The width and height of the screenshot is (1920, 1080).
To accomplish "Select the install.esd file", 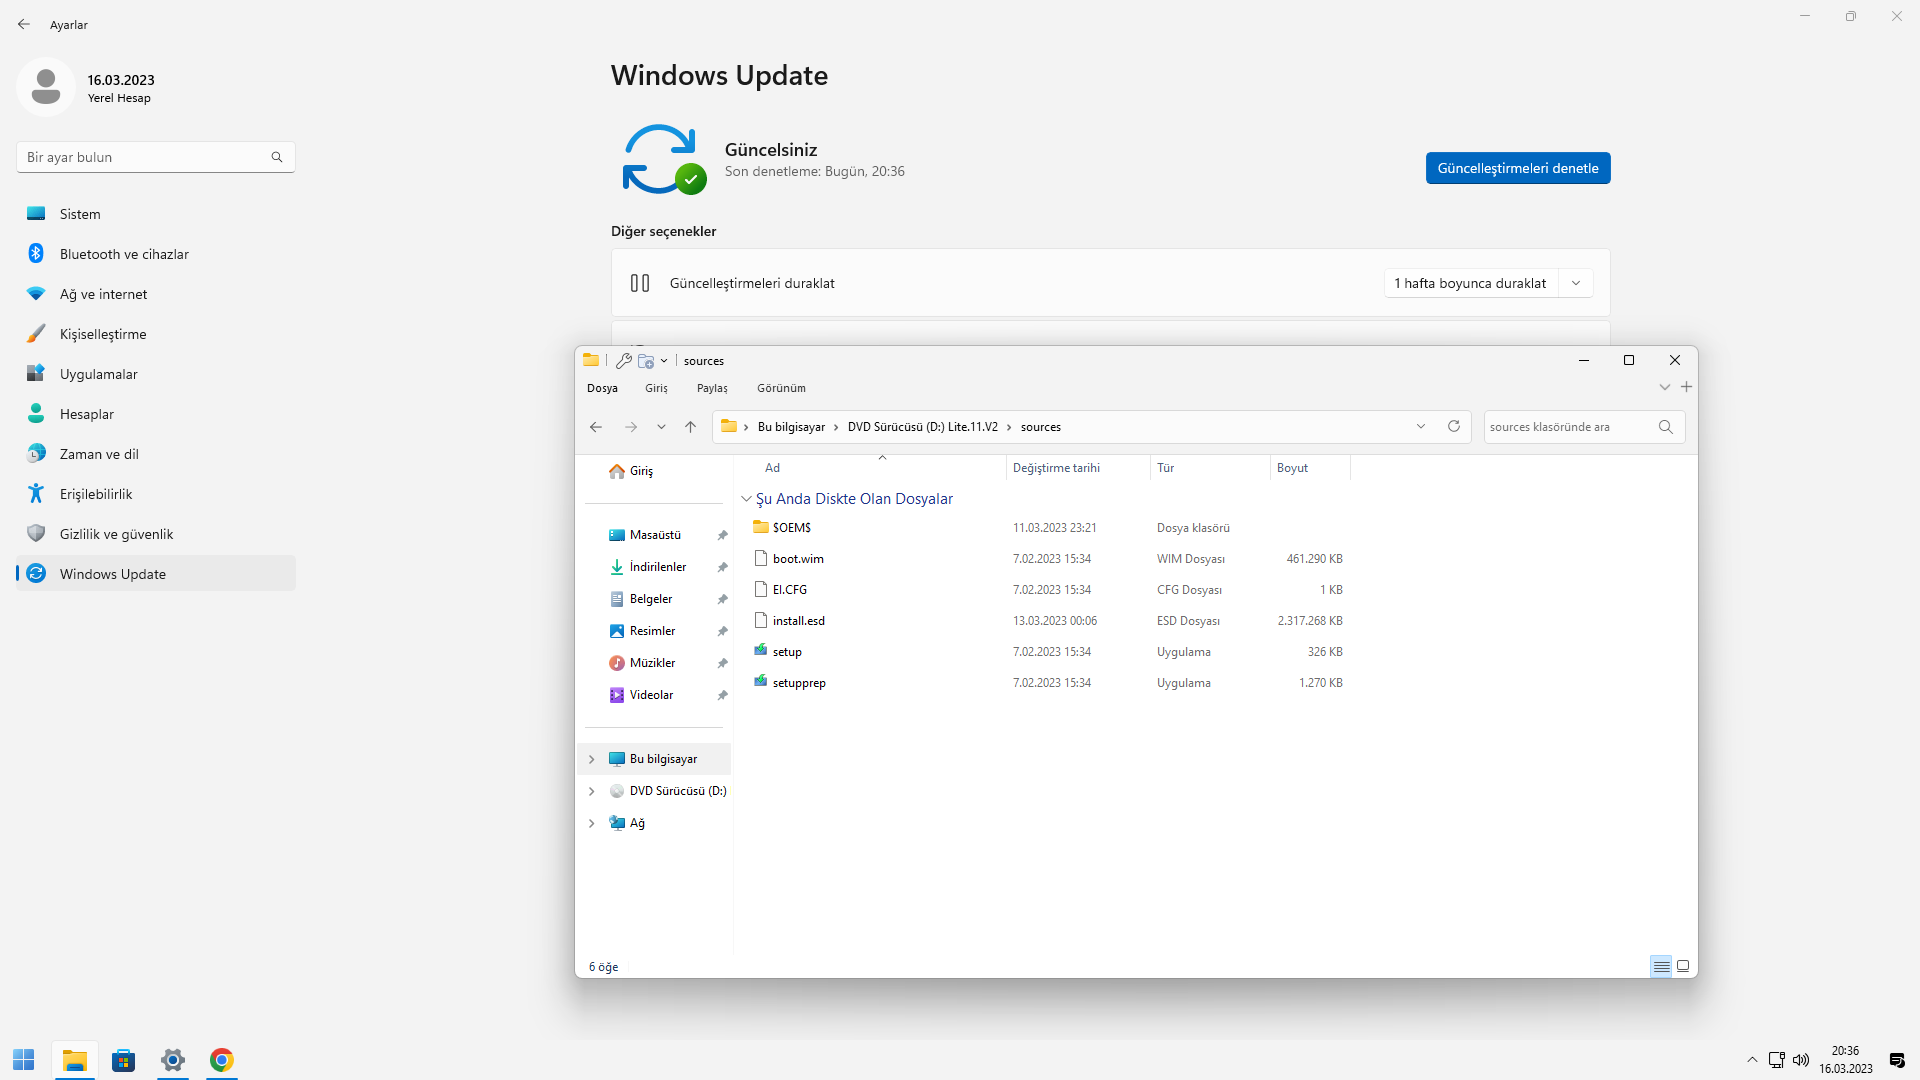I will [1047, 621].
